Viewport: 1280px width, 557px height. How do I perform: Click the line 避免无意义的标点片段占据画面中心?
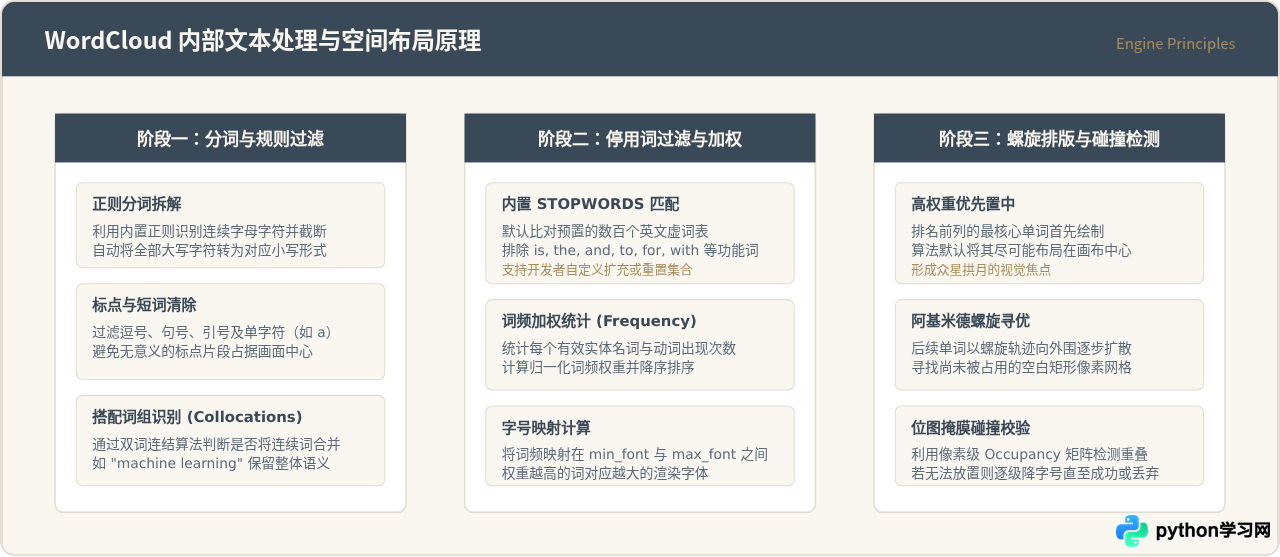[x=202, y=351]
